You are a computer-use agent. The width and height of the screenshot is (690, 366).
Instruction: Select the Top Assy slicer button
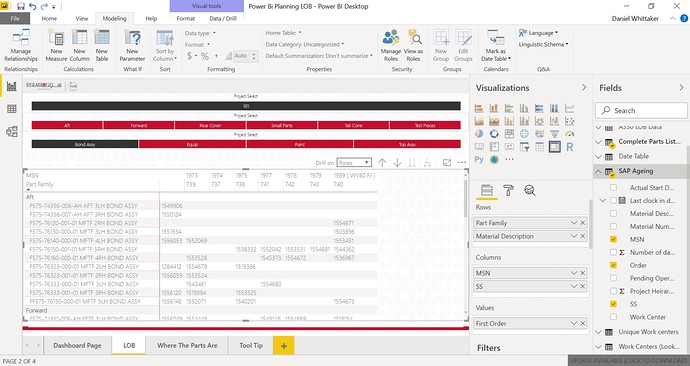407,144
